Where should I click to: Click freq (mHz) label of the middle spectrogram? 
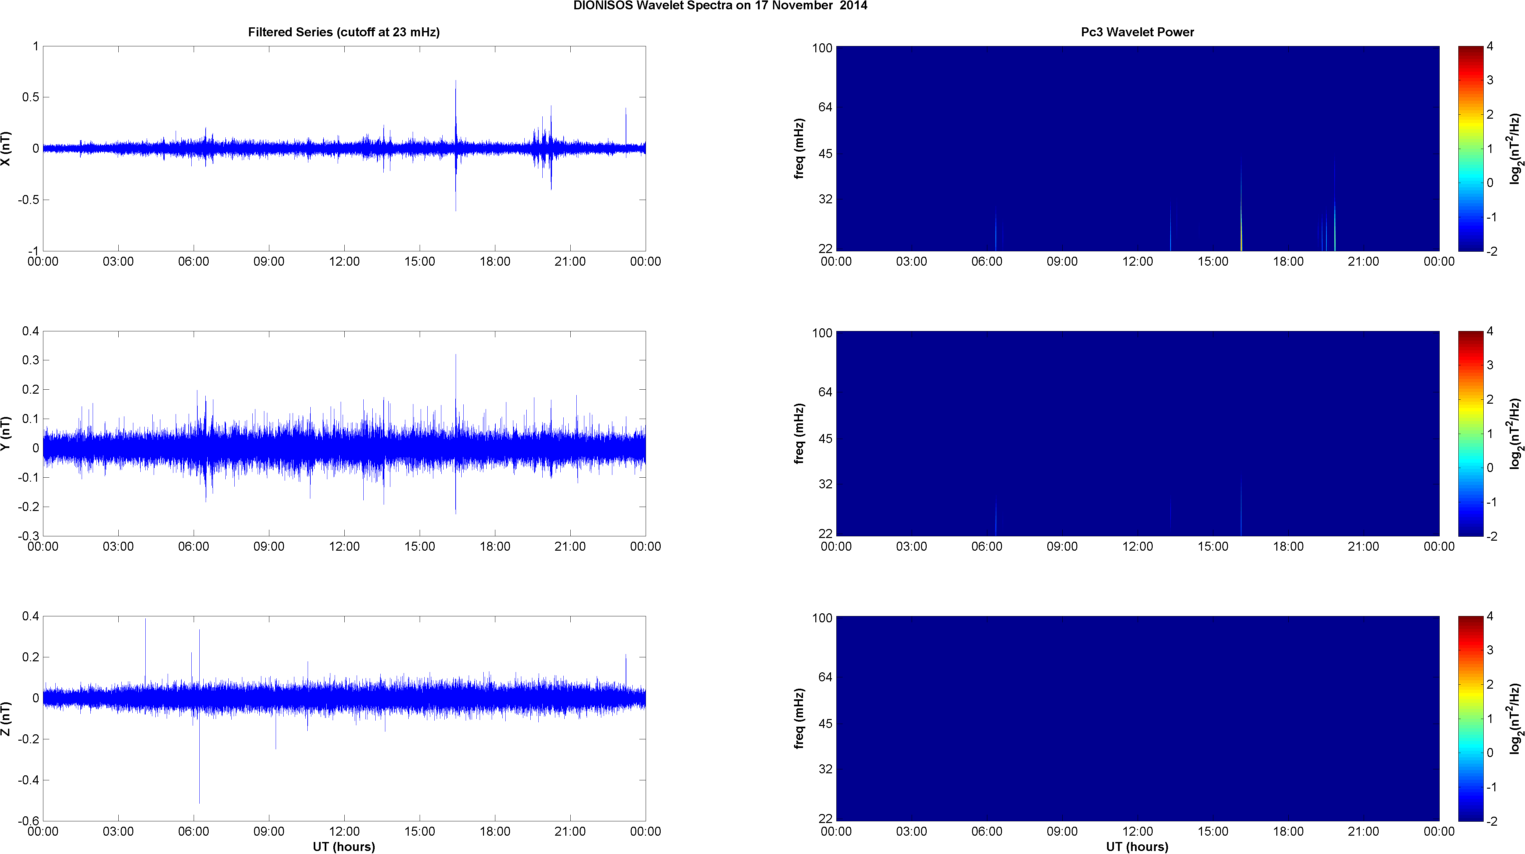[800, 433]
